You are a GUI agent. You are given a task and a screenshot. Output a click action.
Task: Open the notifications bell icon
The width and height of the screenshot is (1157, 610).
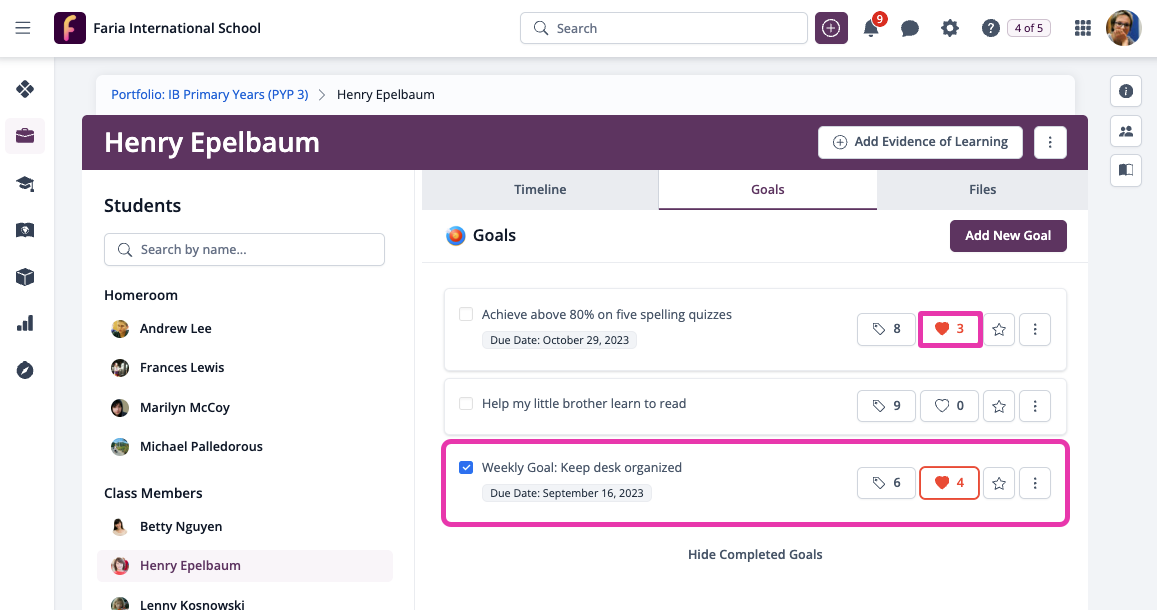tap(871, 28)
